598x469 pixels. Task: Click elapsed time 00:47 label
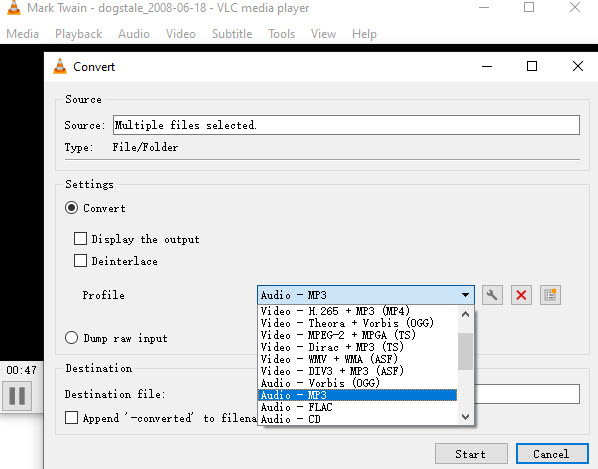21,370
